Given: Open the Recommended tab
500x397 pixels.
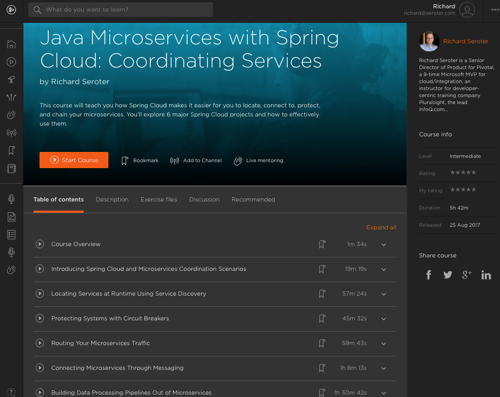Looking at the screenshot, I should 253,199.
